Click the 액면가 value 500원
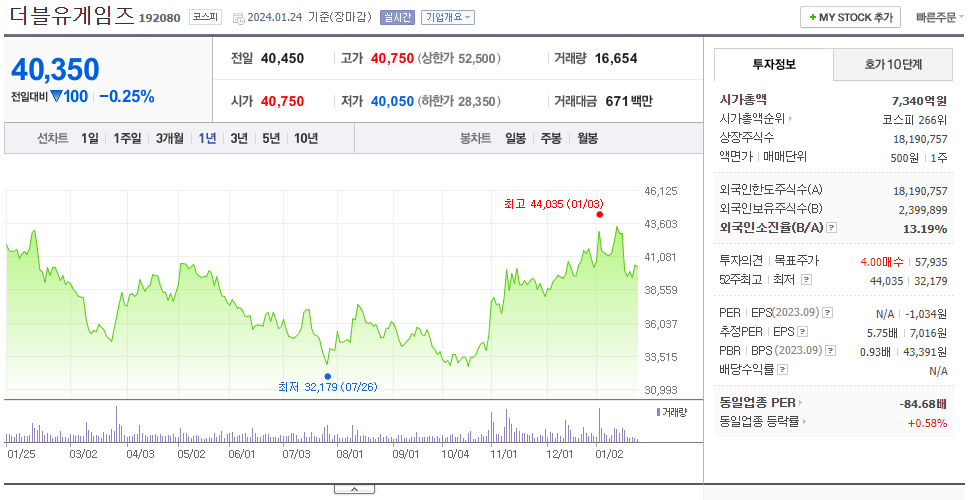Viewport: 968px width, 500px height. pyautogui.click(x=904, y=158)
